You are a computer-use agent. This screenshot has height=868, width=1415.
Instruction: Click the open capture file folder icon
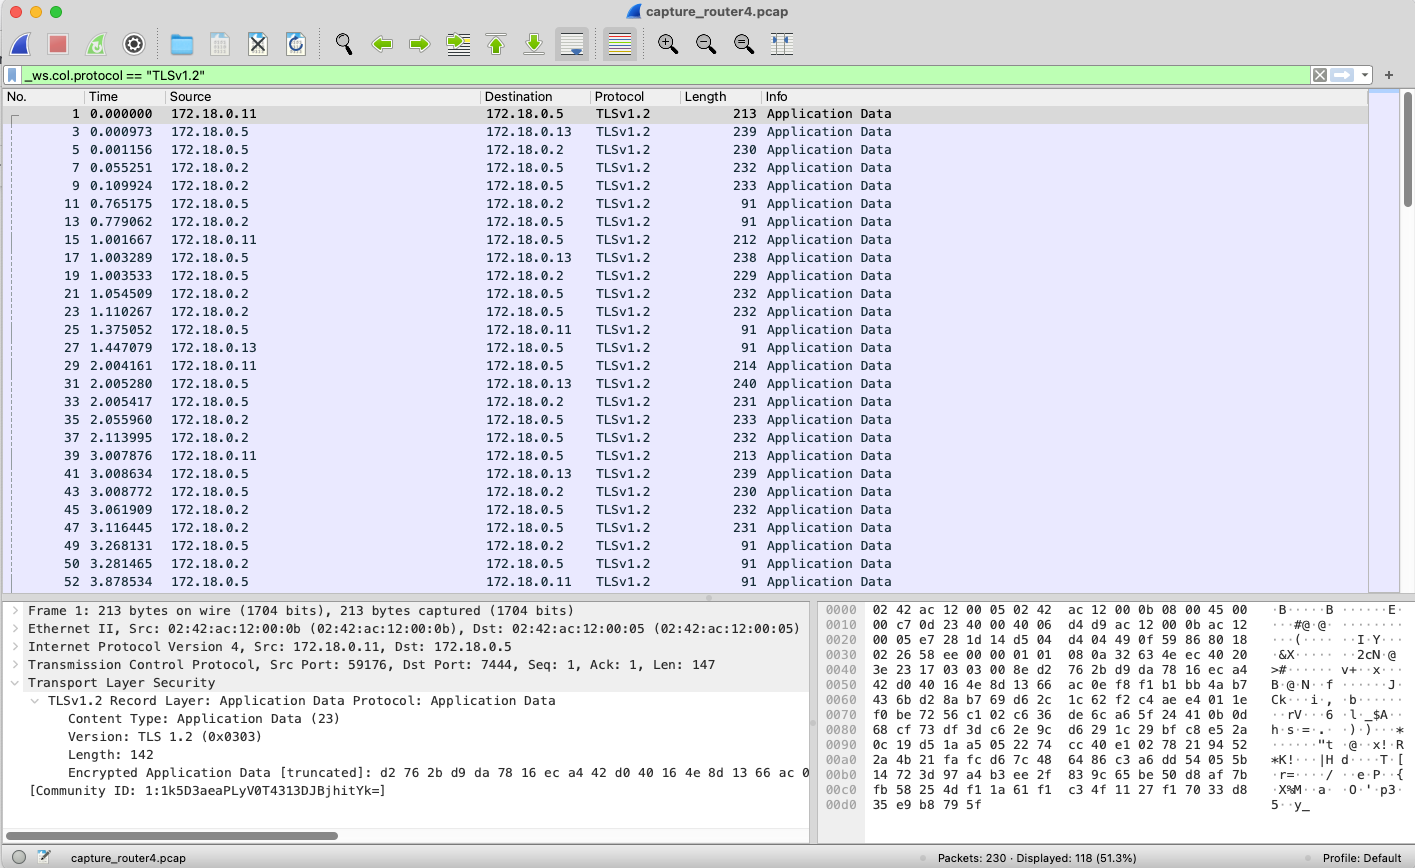click(181, 44)
